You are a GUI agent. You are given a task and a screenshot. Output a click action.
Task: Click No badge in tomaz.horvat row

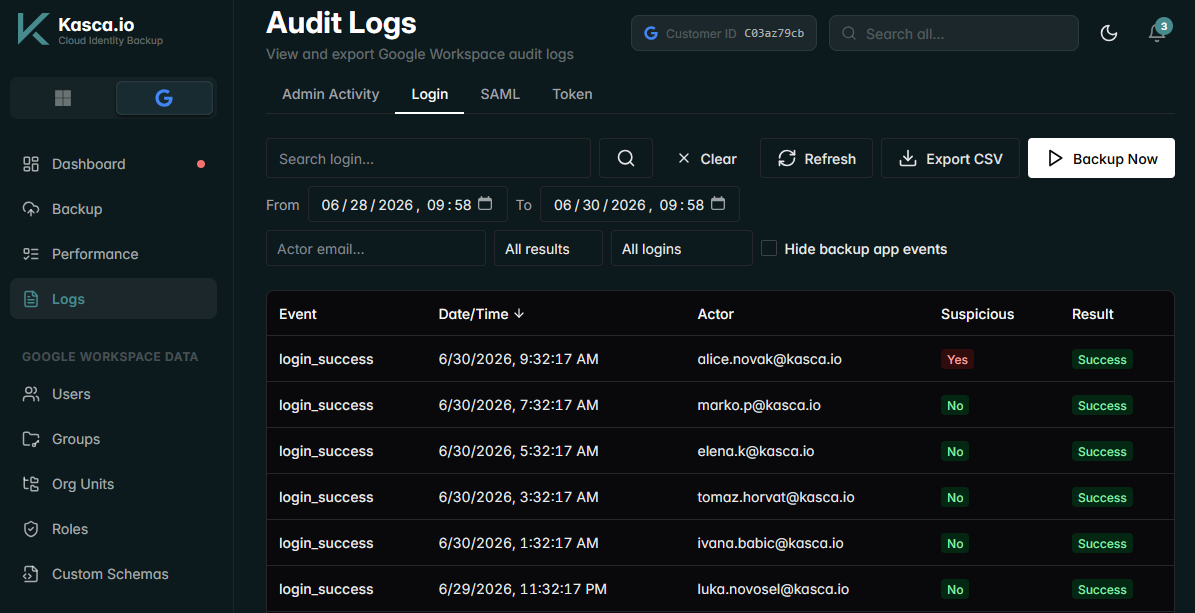955,497
